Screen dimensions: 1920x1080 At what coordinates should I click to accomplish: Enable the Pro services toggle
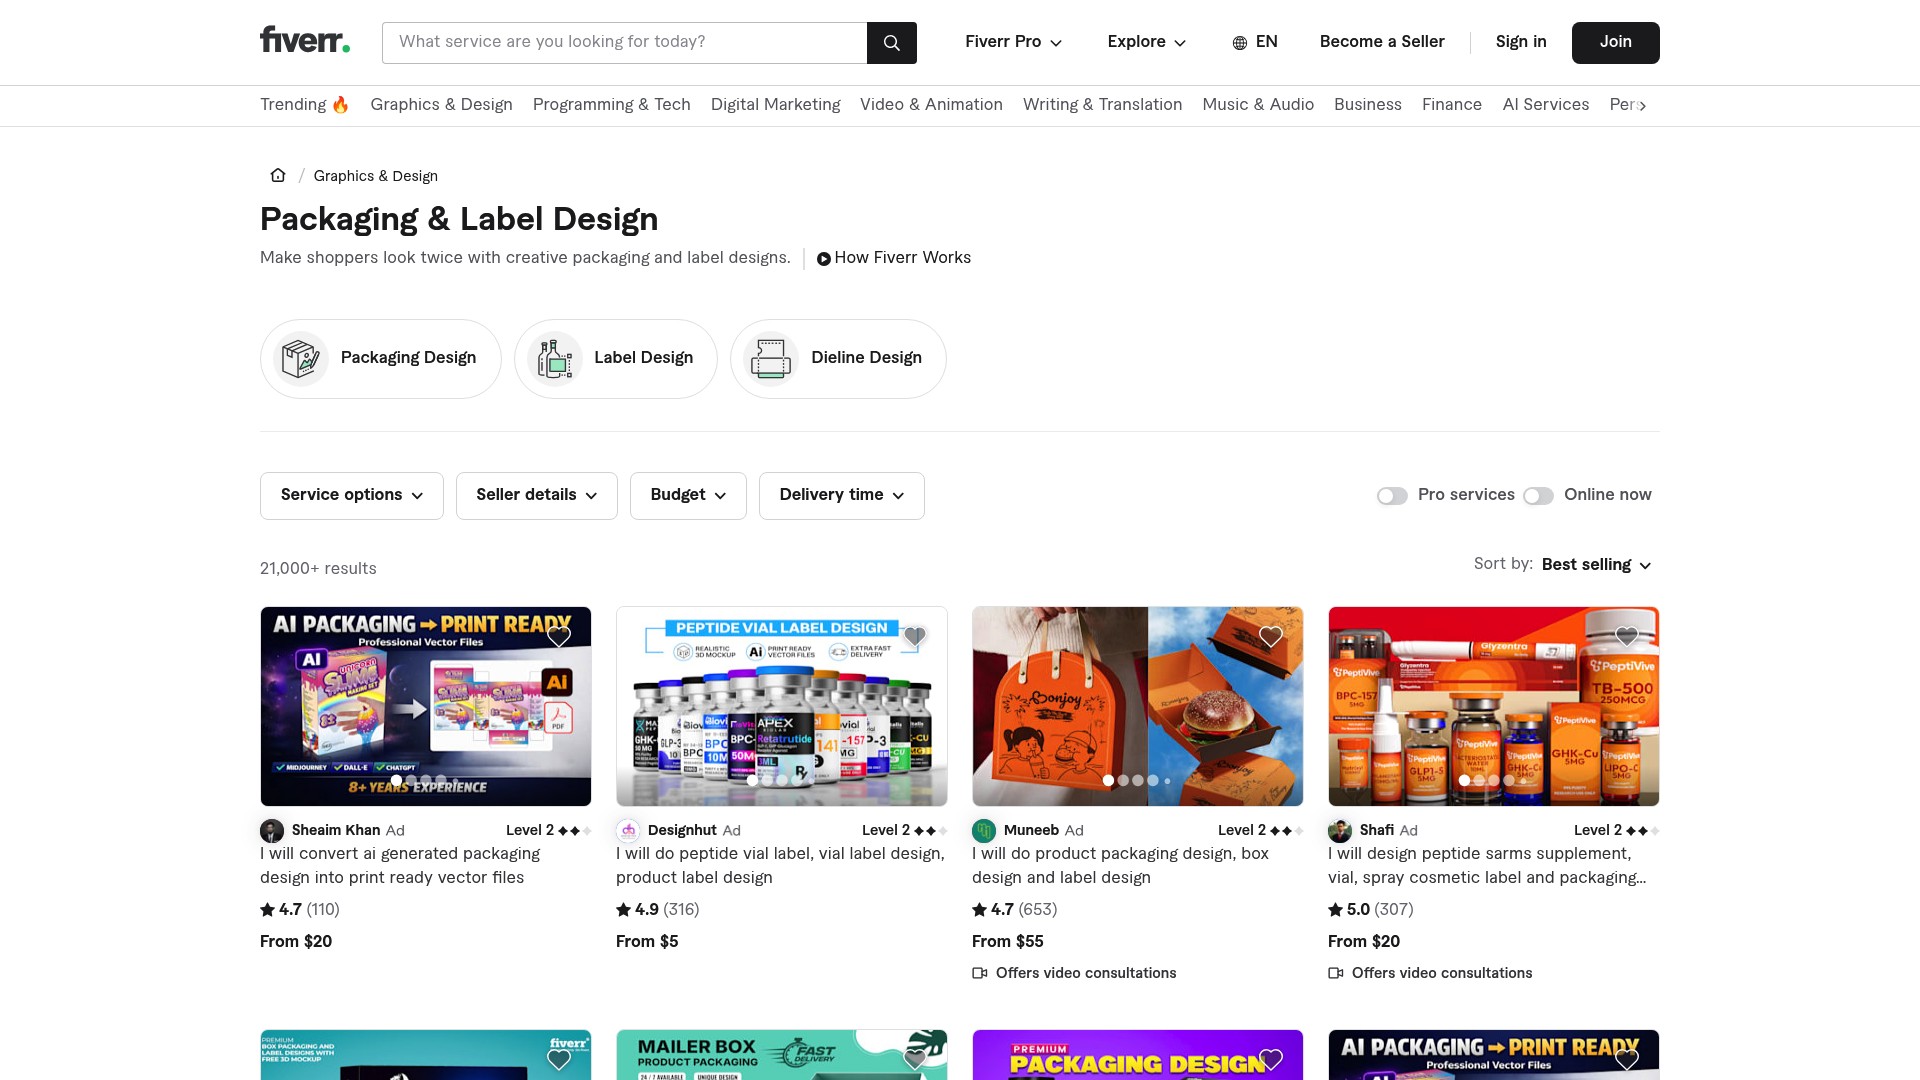click(x=1392, y=496)
